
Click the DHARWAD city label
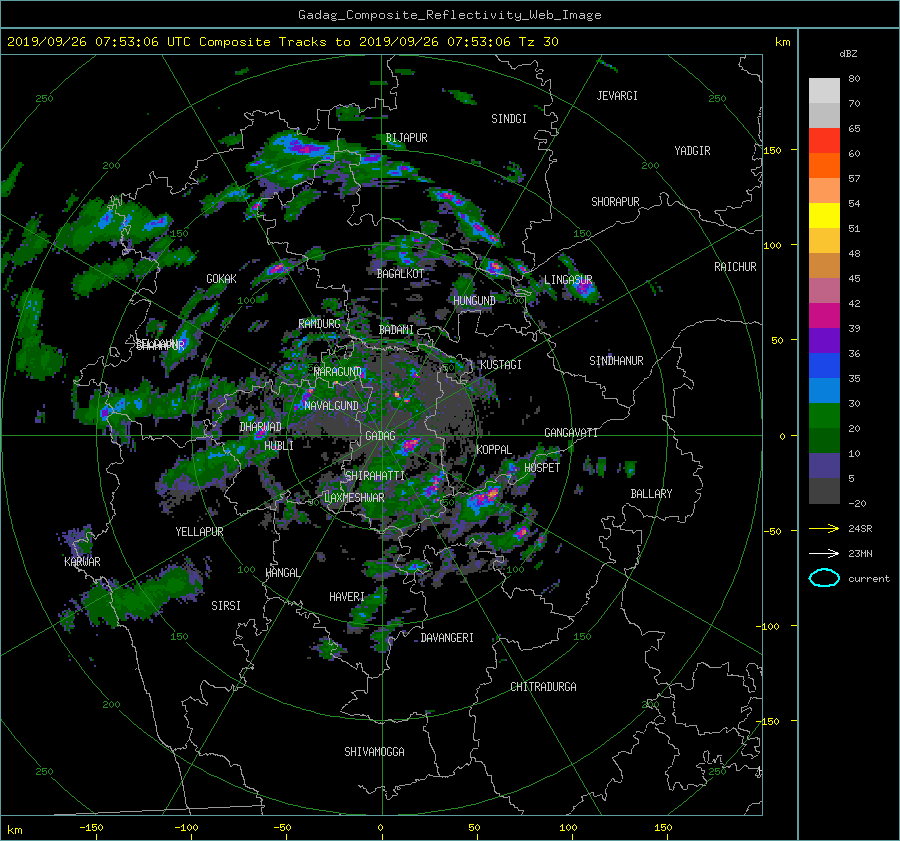coord(261,427)
